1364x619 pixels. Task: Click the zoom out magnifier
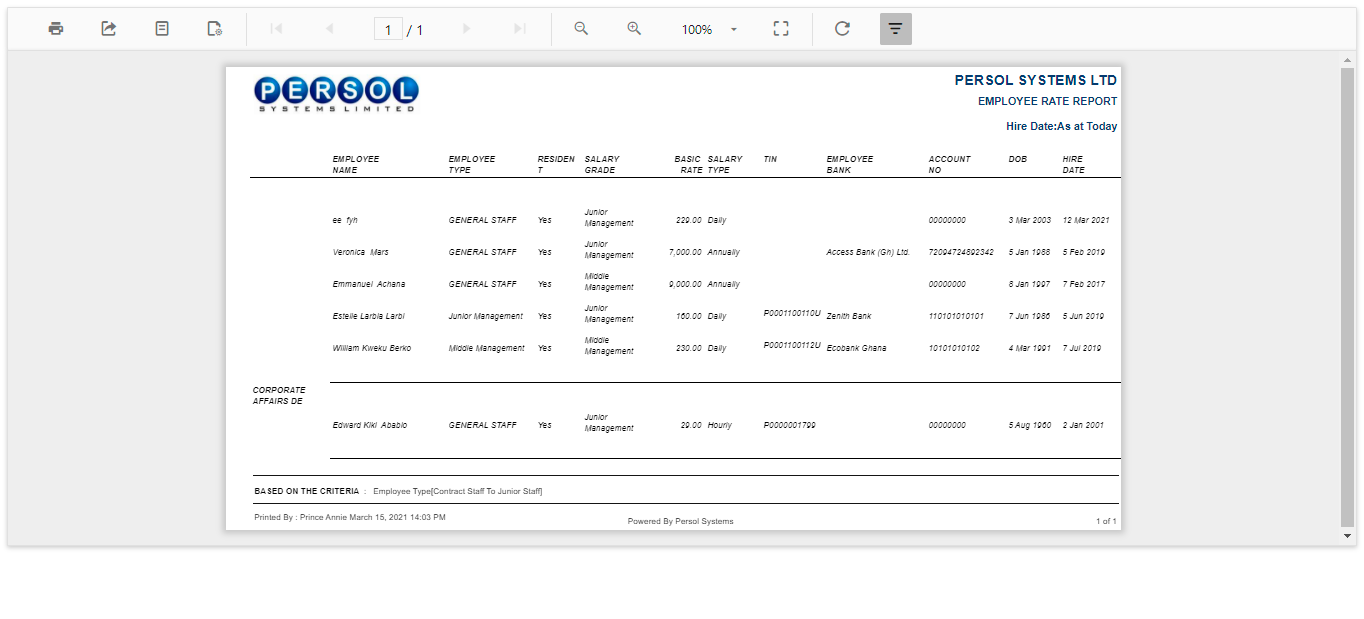pos(581,29)
